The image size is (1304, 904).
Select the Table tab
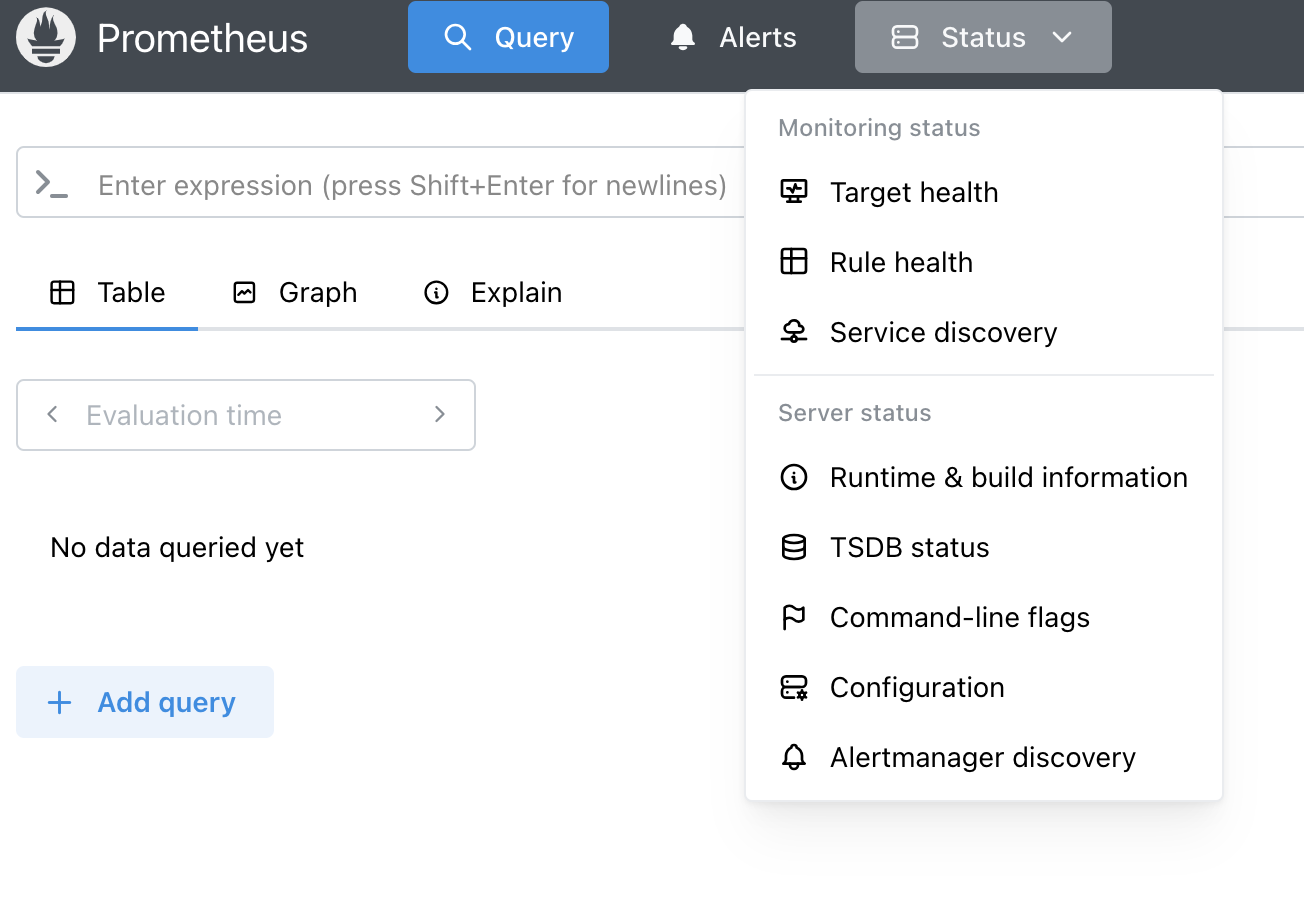108,292
